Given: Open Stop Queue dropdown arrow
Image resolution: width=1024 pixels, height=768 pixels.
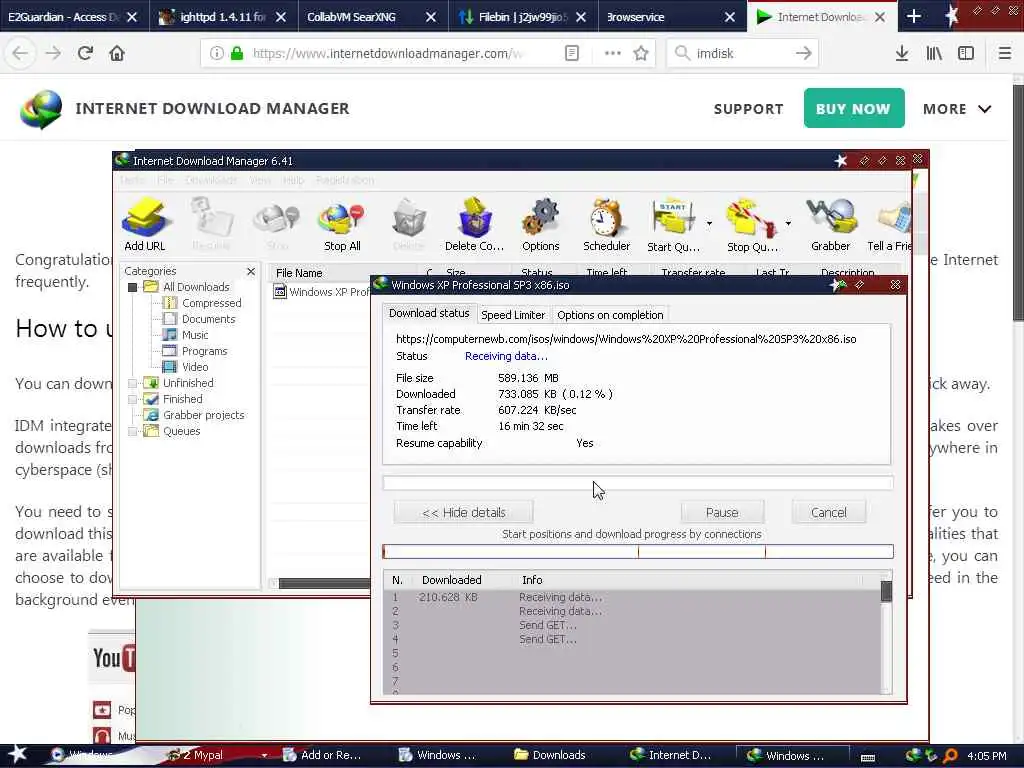Looking at the screenshot, I should pyautogui.click(x=788, y=223).
